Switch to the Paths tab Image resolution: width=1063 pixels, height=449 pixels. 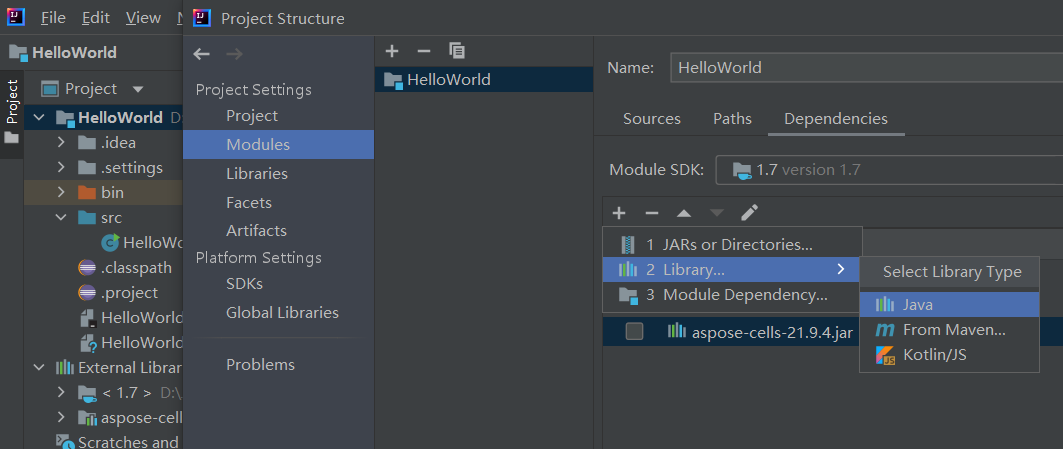(732, 119)
